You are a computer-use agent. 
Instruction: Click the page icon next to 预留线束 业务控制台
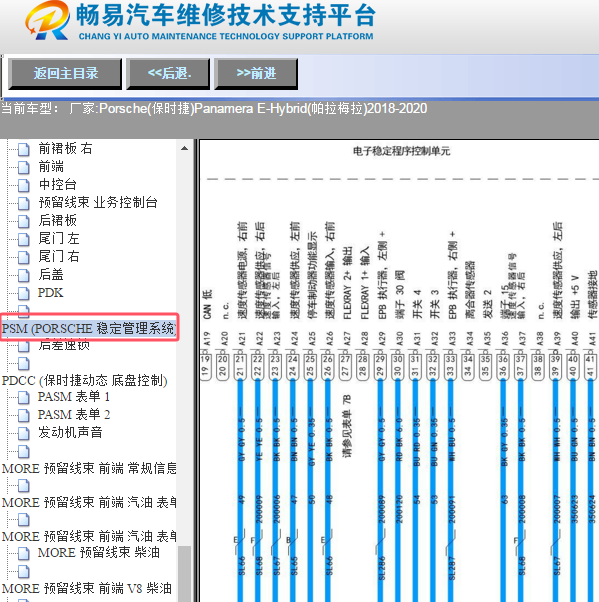[x=23, y=203]
